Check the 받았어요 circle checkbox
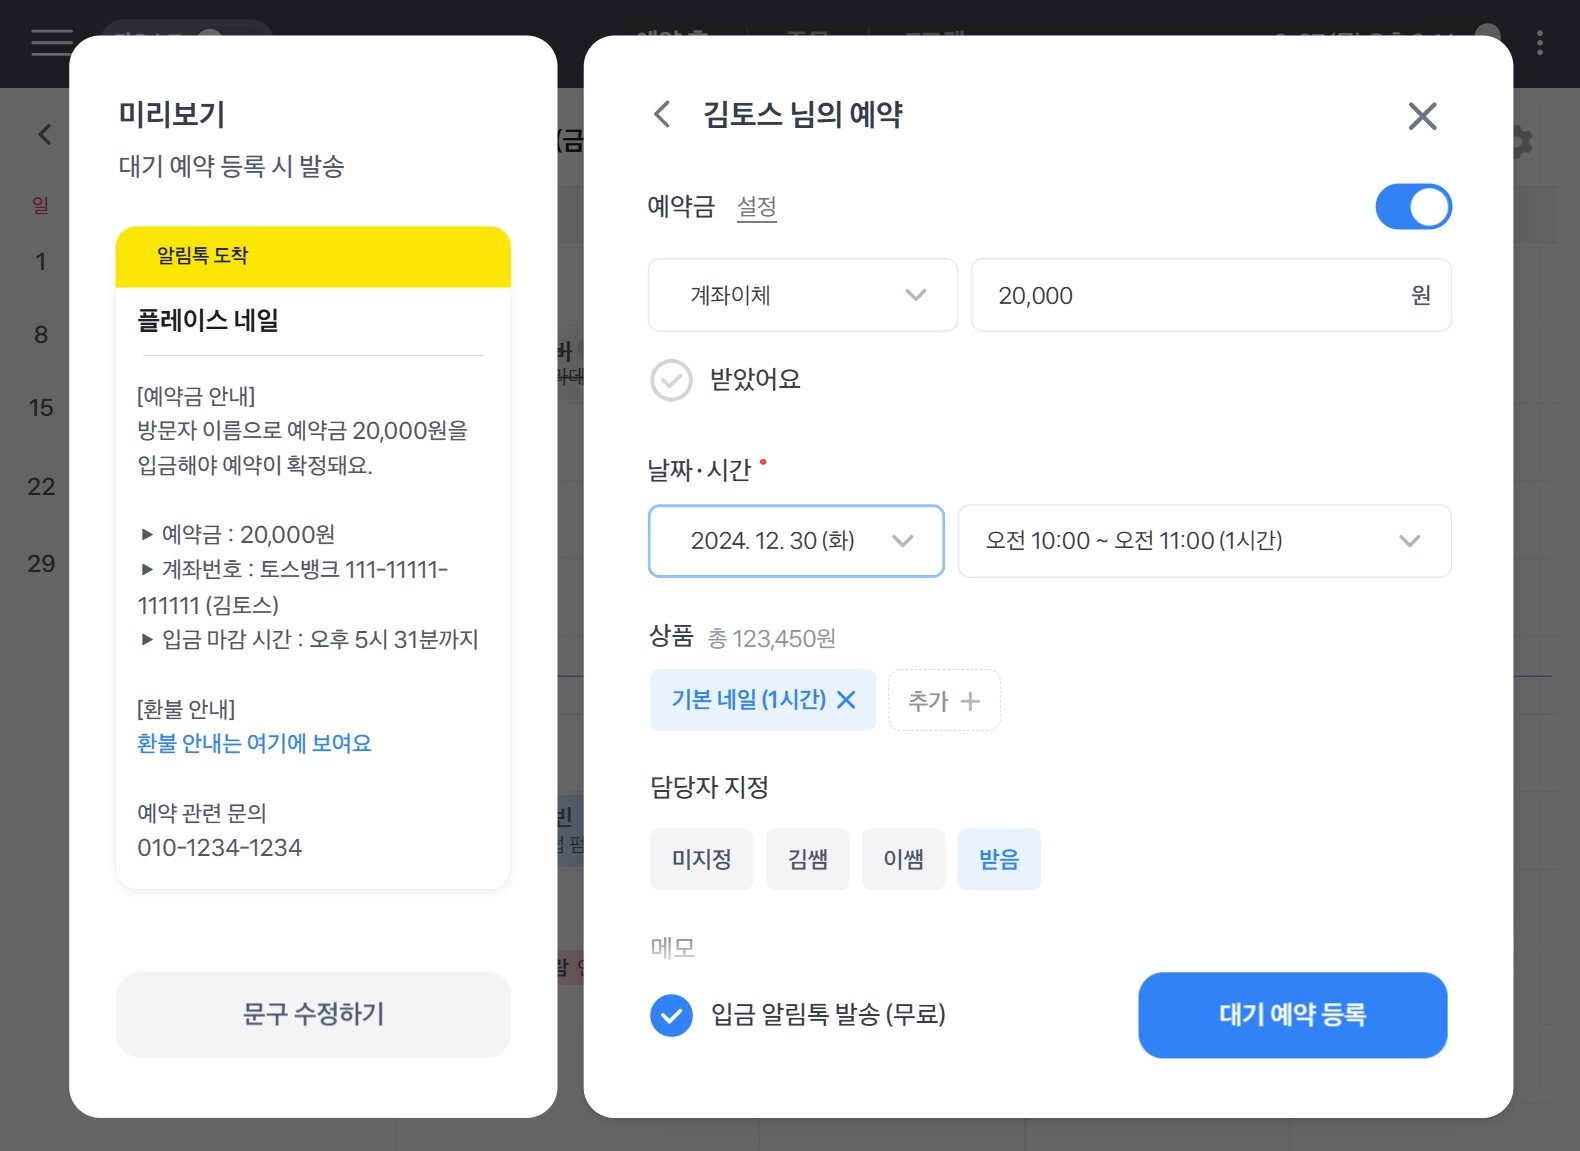Viewport: 1580px width, 1151px height. click(x=671, y=380)
